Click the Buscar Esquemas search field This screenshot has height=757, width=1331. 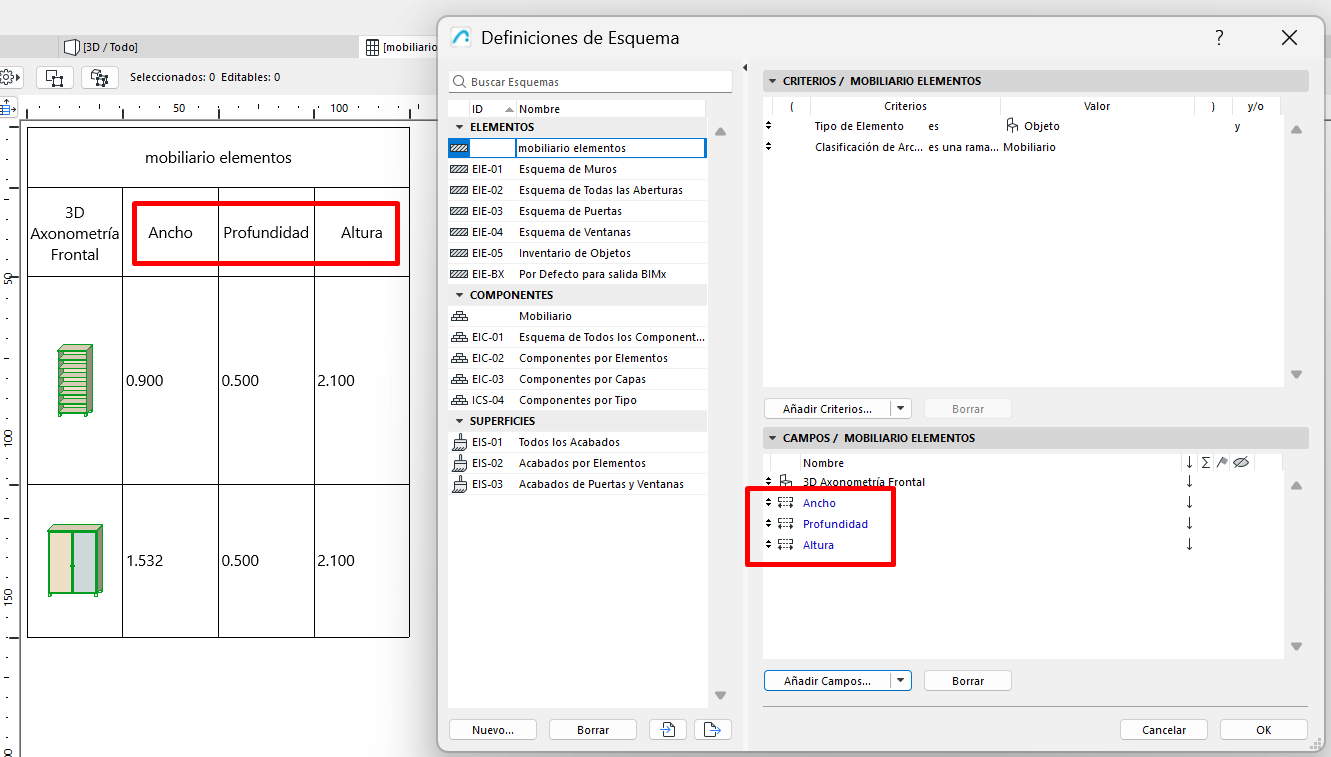click(x=595, y=82)
